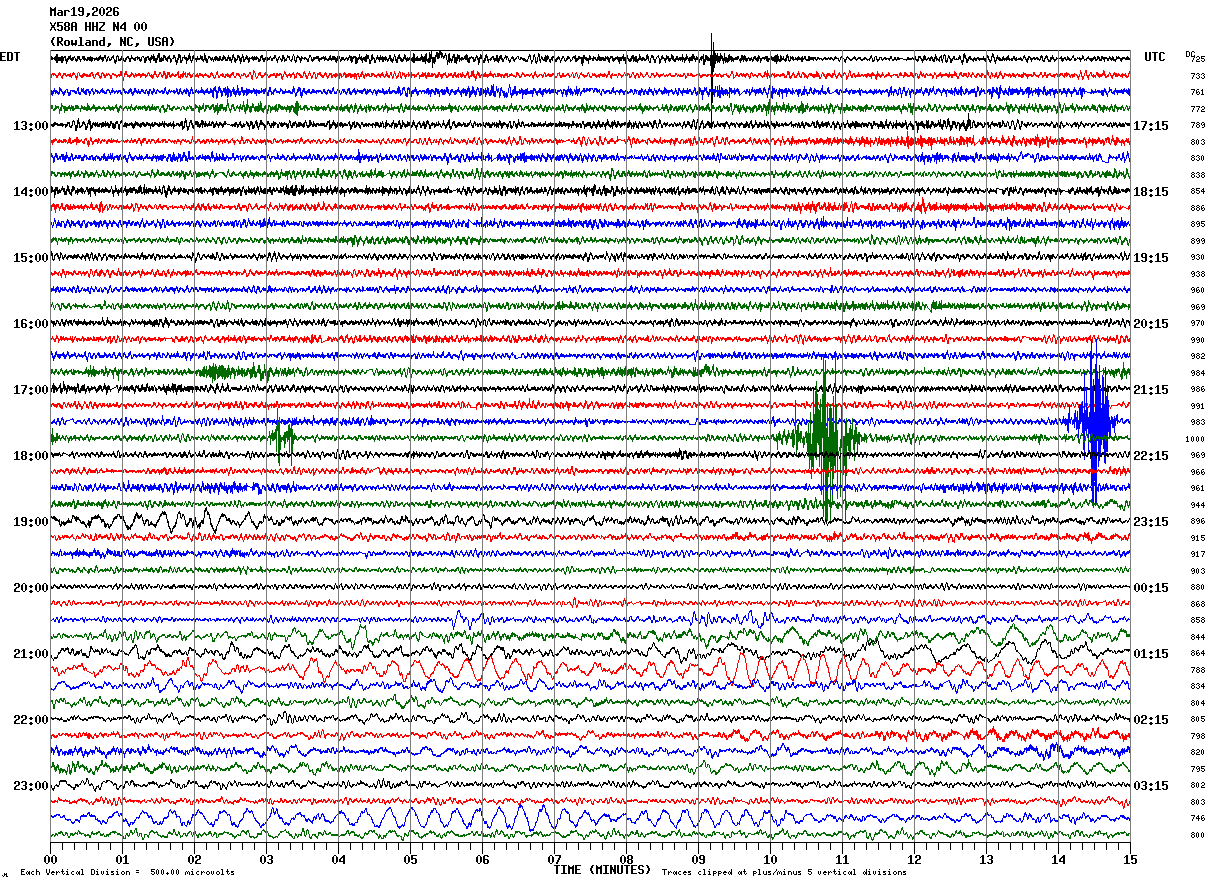Click the DC value 789
Screen dimensions: 1210x886
1198,126
